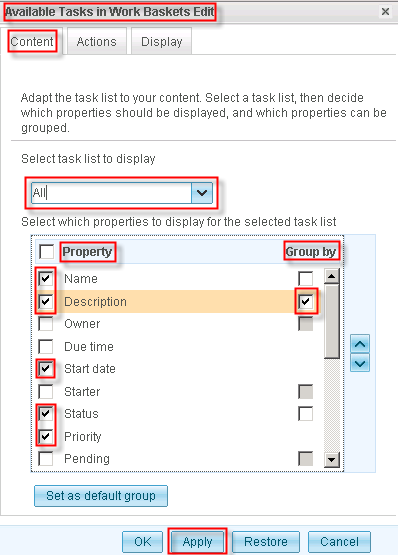Open the Display tab
The width and height of the screenshot is (398, 555).
click(161, 41)
